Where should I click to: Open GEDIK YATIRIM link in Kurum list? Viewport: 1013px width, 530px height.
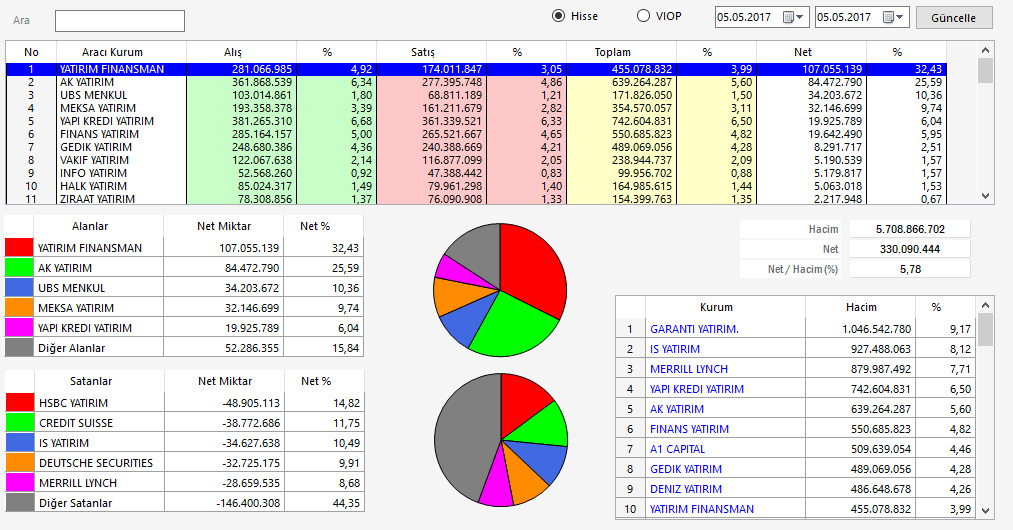click(686, 469)
